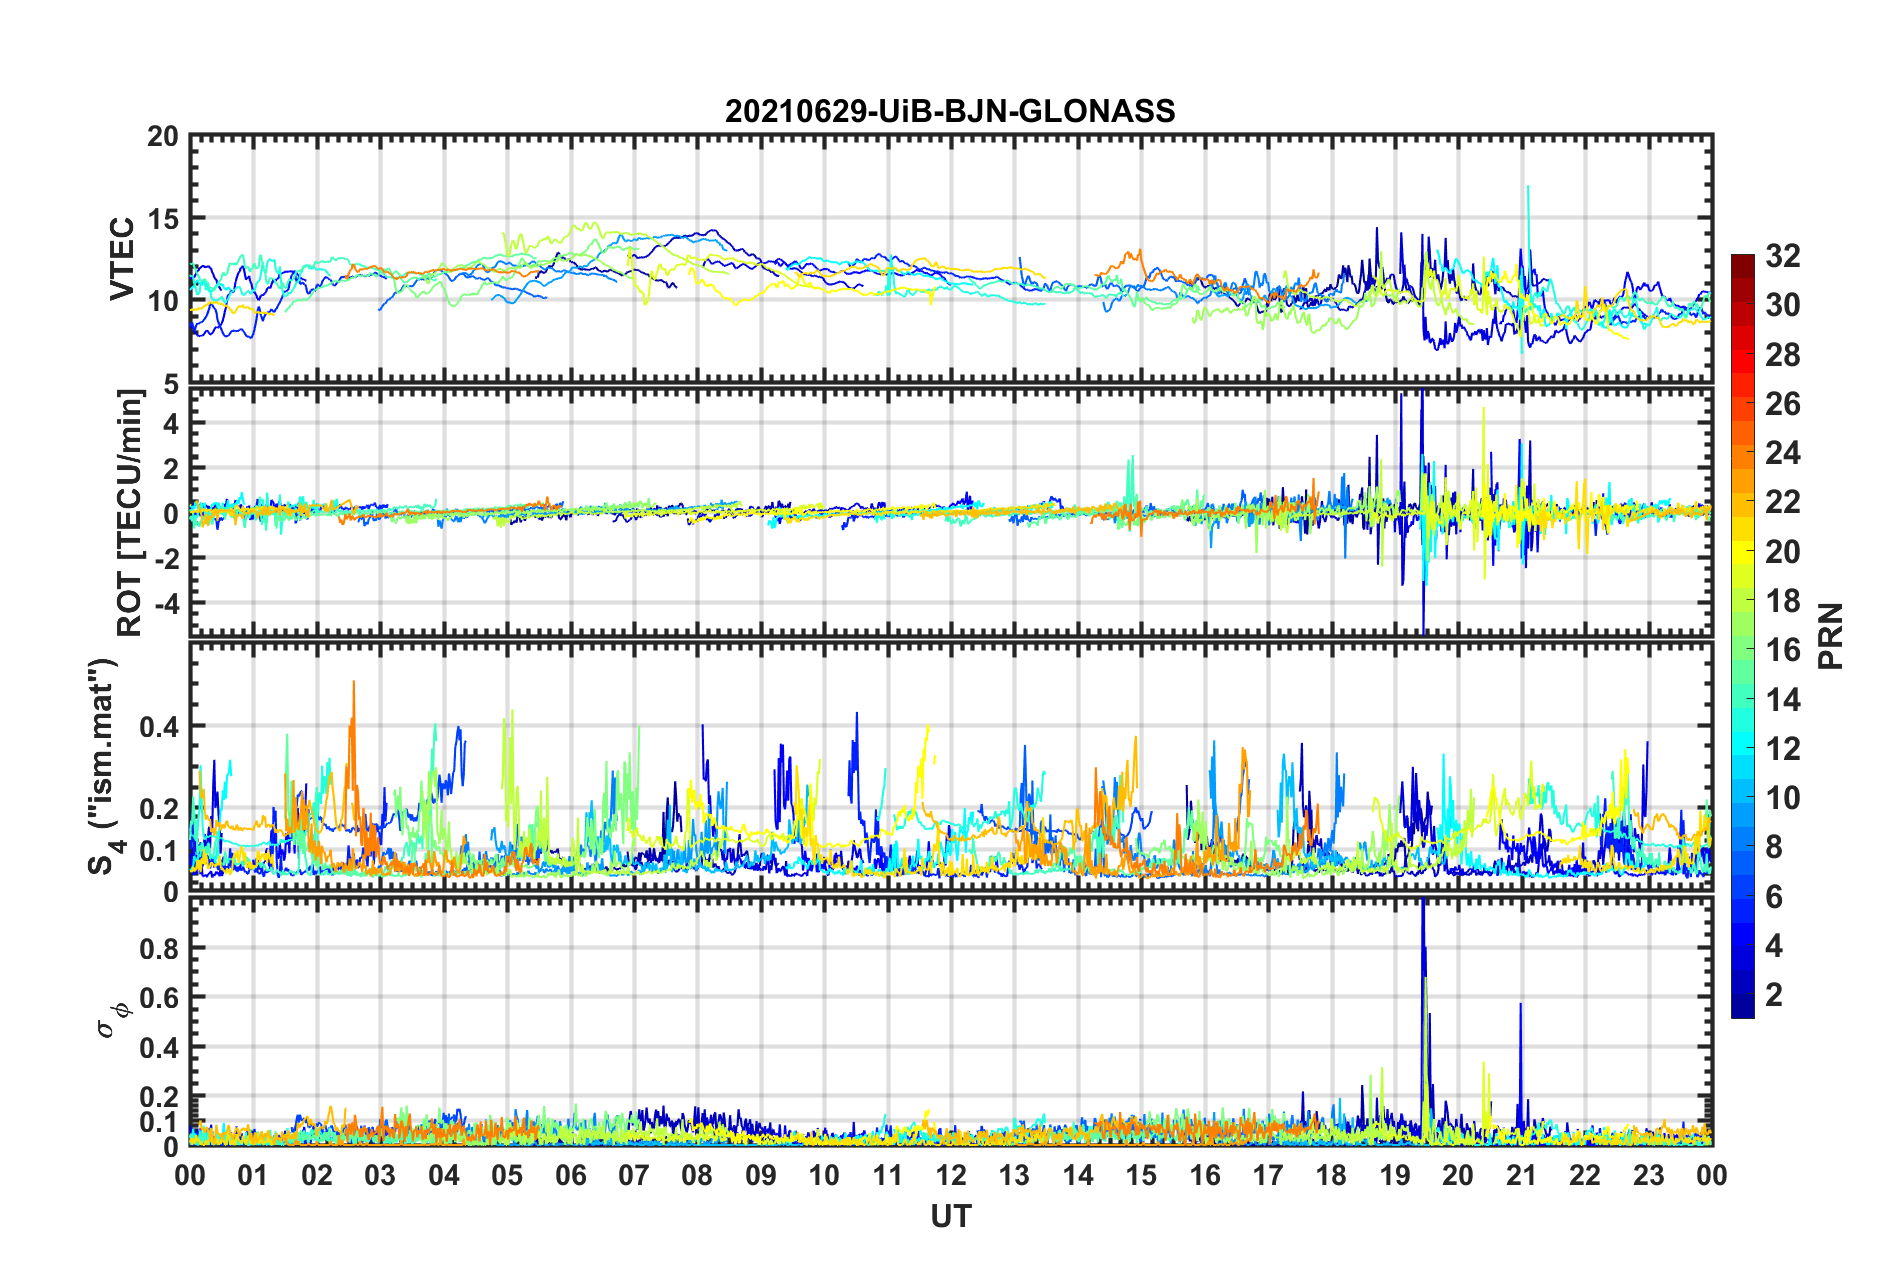Image resolution: width=1902 pixels, height=1272 pixels.
Task: Click the VTEC y-axis tick label 15
Action: tap(163, 219)
